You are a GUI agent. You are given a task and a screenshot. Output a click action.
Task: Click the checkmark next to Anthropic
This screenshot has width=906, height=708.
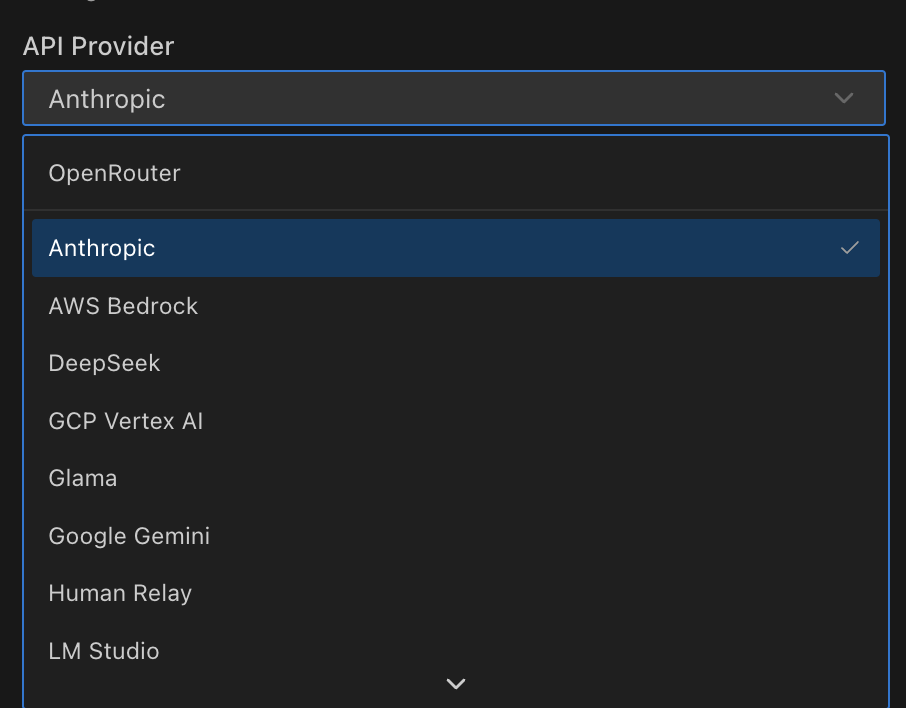[851, 247]
